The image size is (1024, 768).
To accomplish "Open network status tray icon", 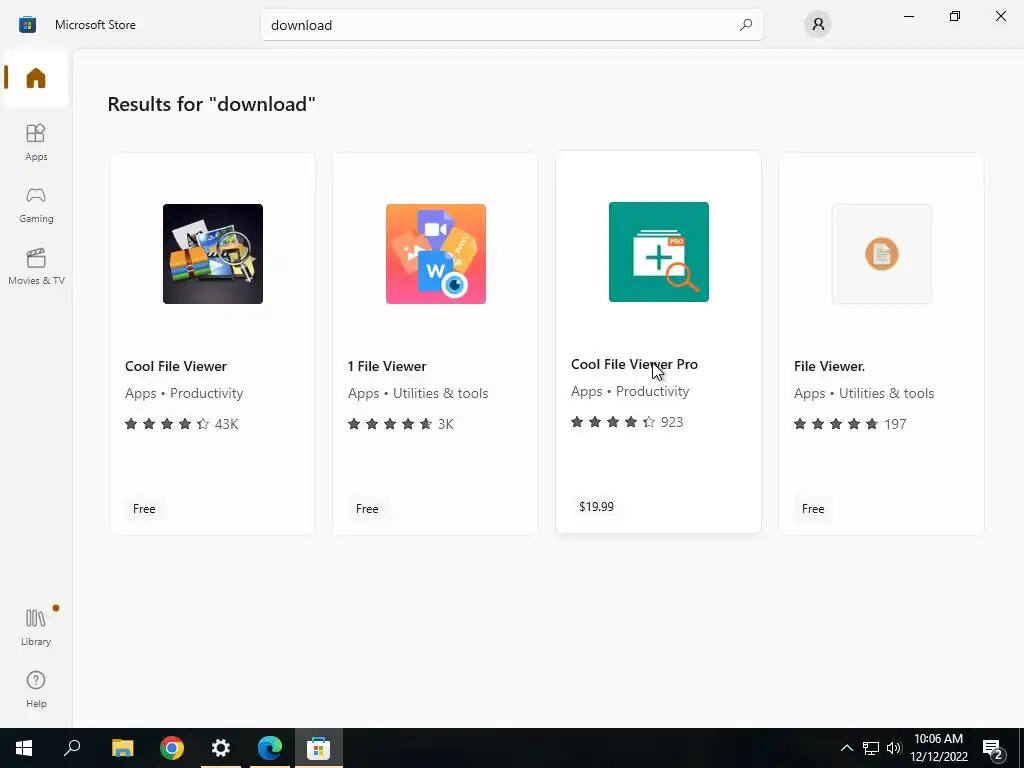I will [871, 748].
